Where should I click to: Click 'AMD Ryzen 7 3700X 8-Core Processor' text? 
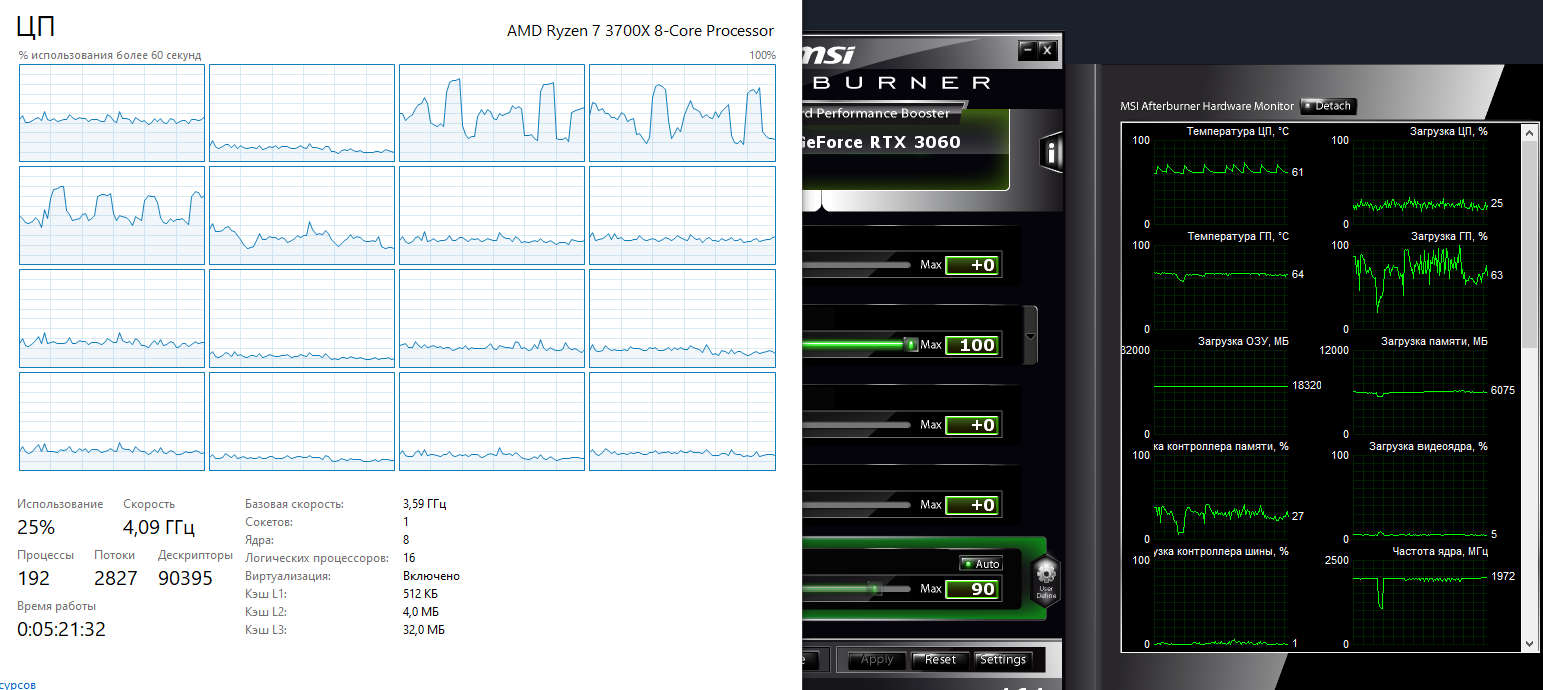coord(641,31)
